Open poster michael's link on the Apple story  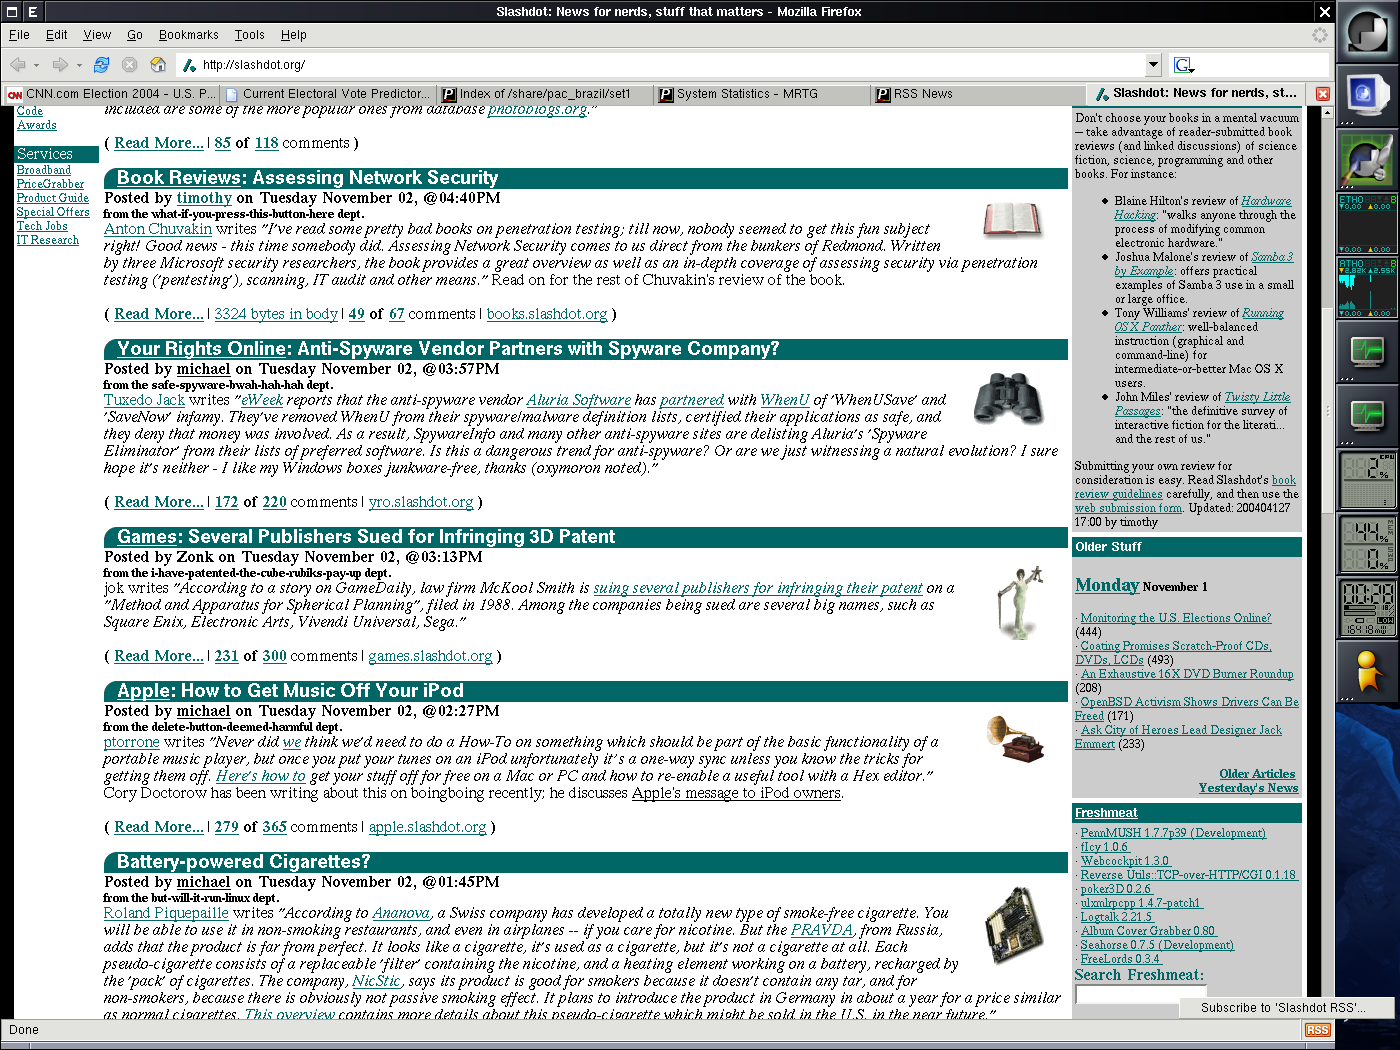point(203,711)
